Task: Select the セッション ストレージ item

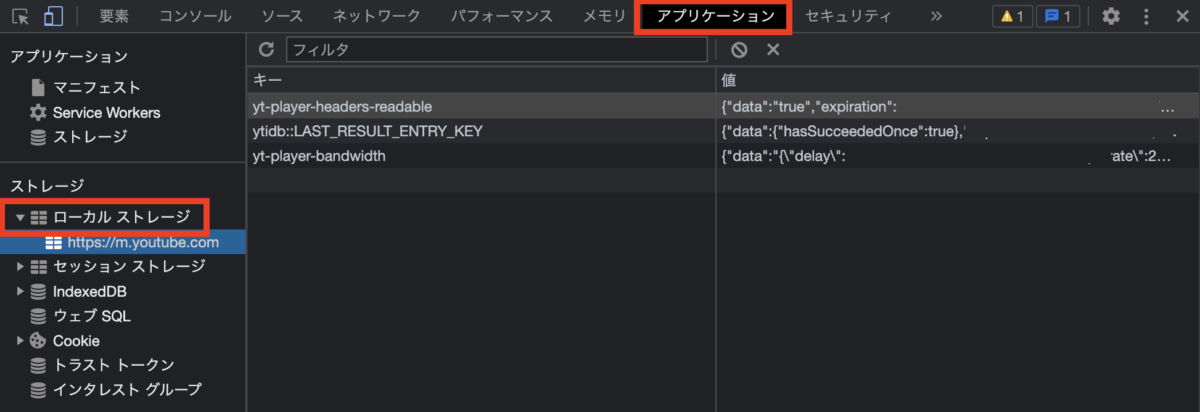Action: point(129,266)
